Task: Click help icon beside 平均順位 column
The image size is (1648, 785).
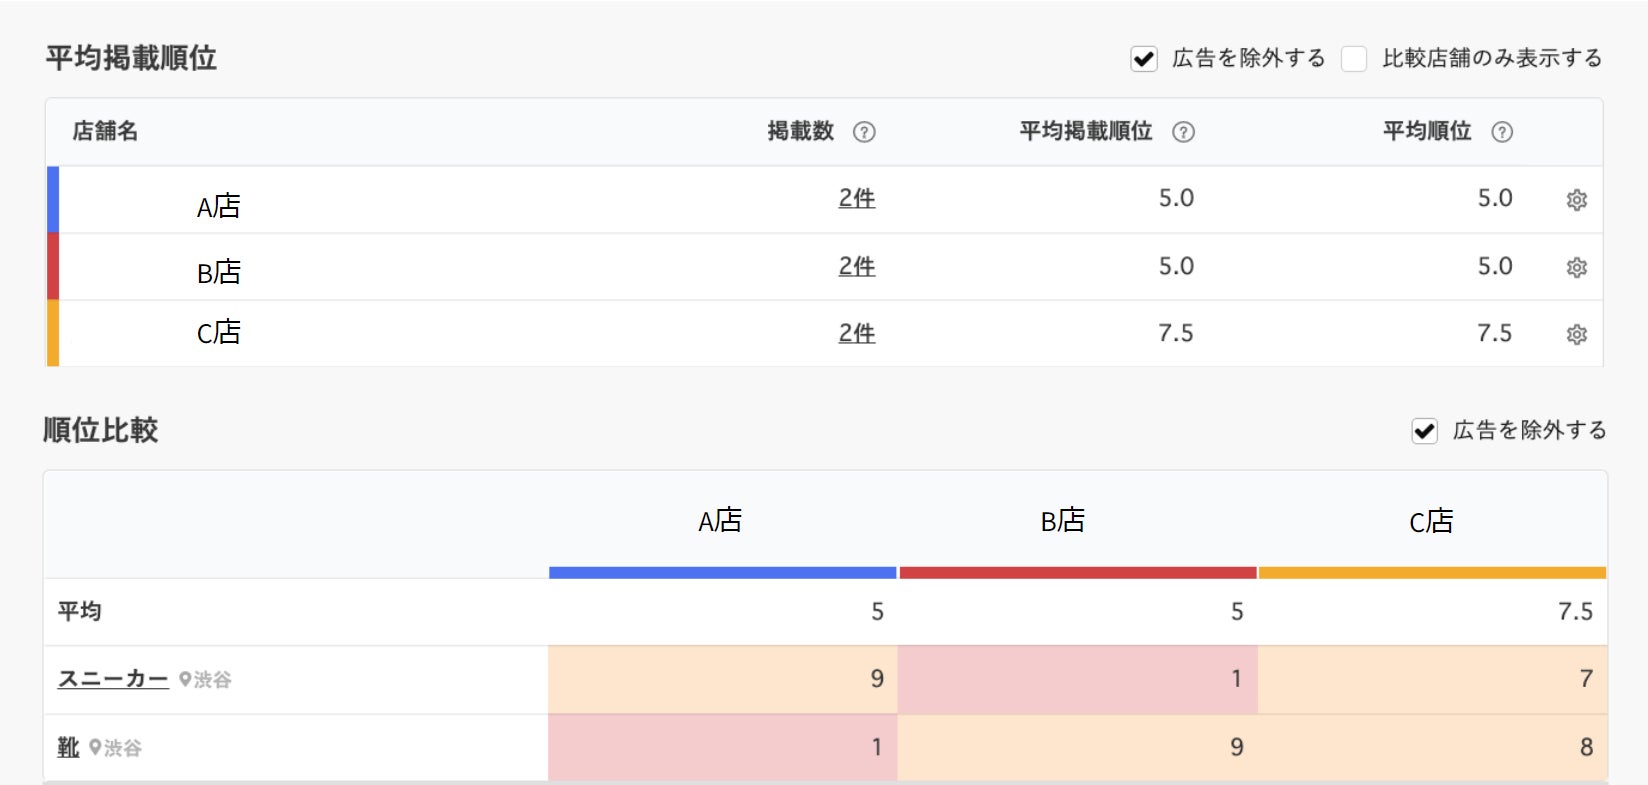Action: [x=1501, y=132]
